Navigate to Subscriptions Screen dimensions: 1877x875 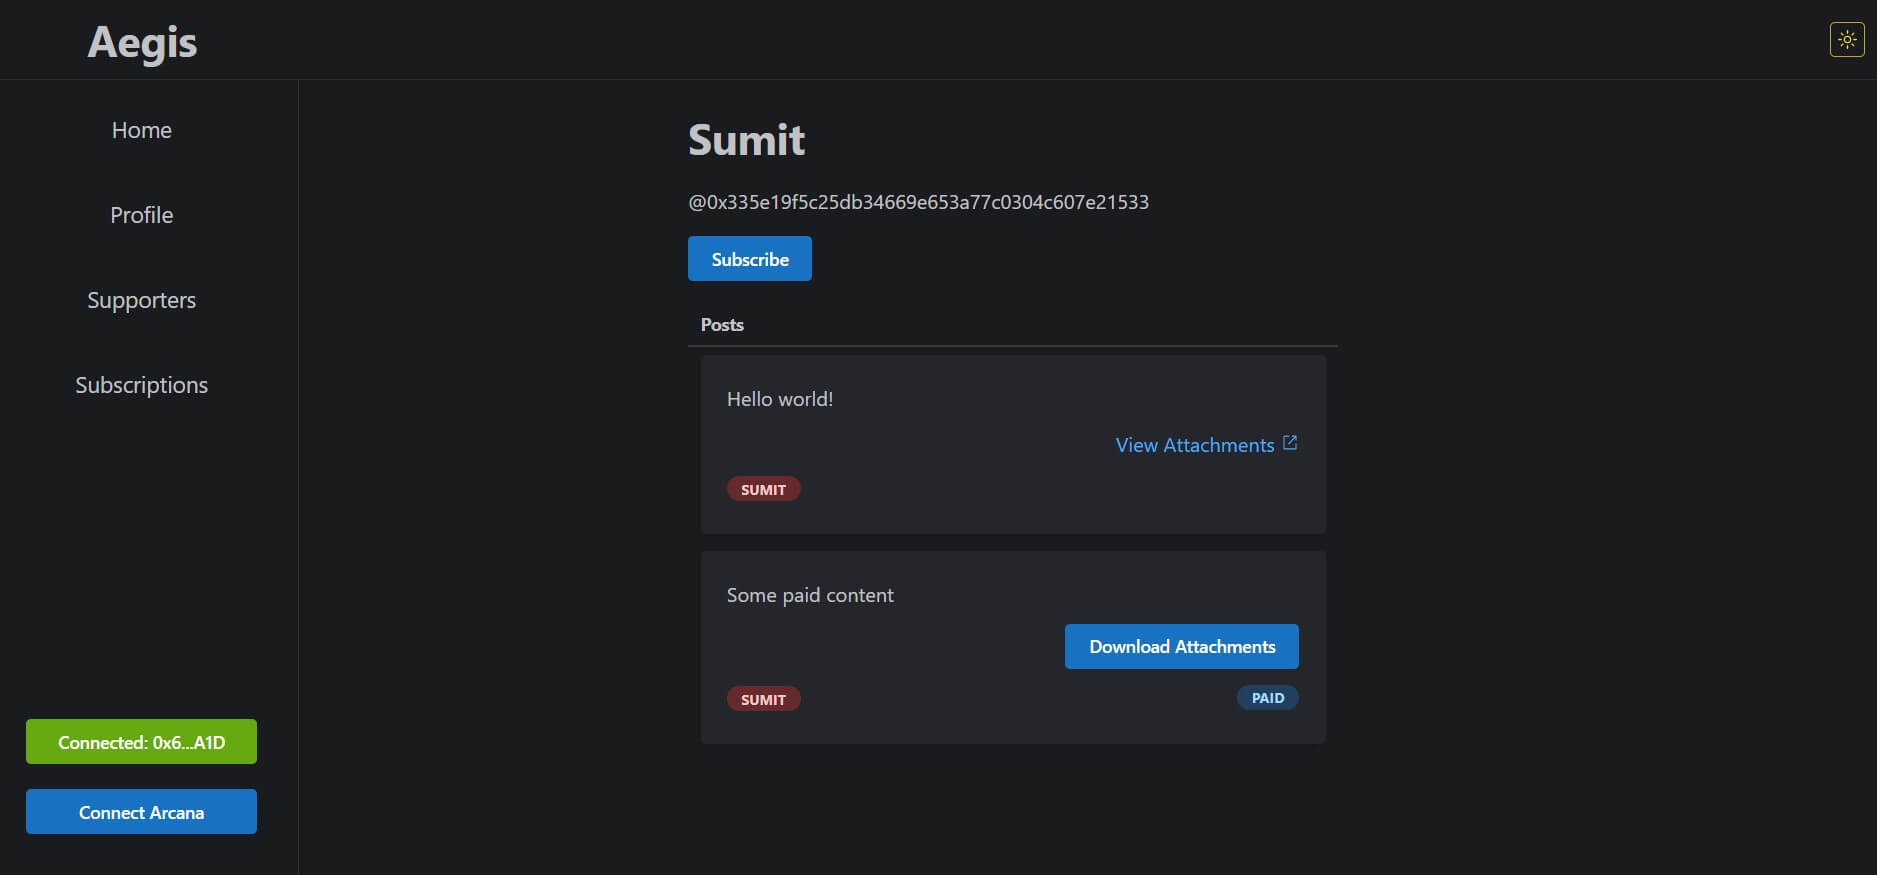(x=141, y=385)
